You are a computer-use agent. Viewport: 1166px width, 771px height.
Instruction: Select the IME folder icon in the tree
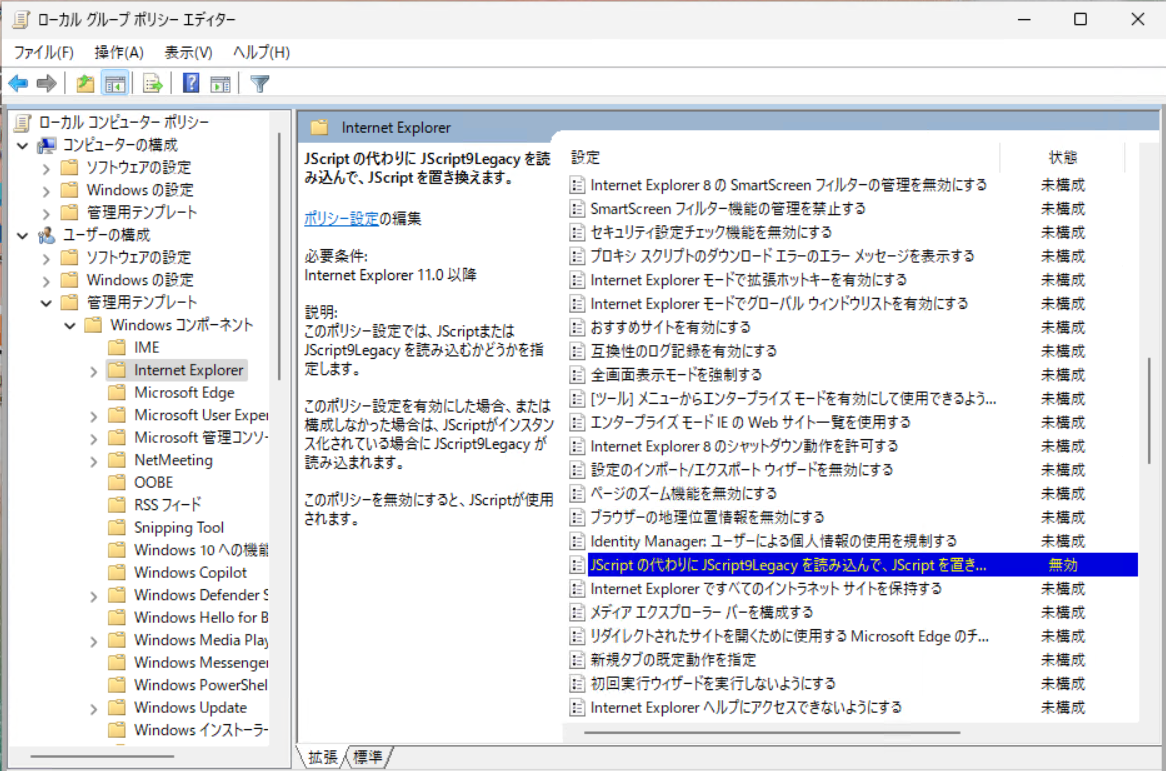pyautogui.click(x=117, y=347)
